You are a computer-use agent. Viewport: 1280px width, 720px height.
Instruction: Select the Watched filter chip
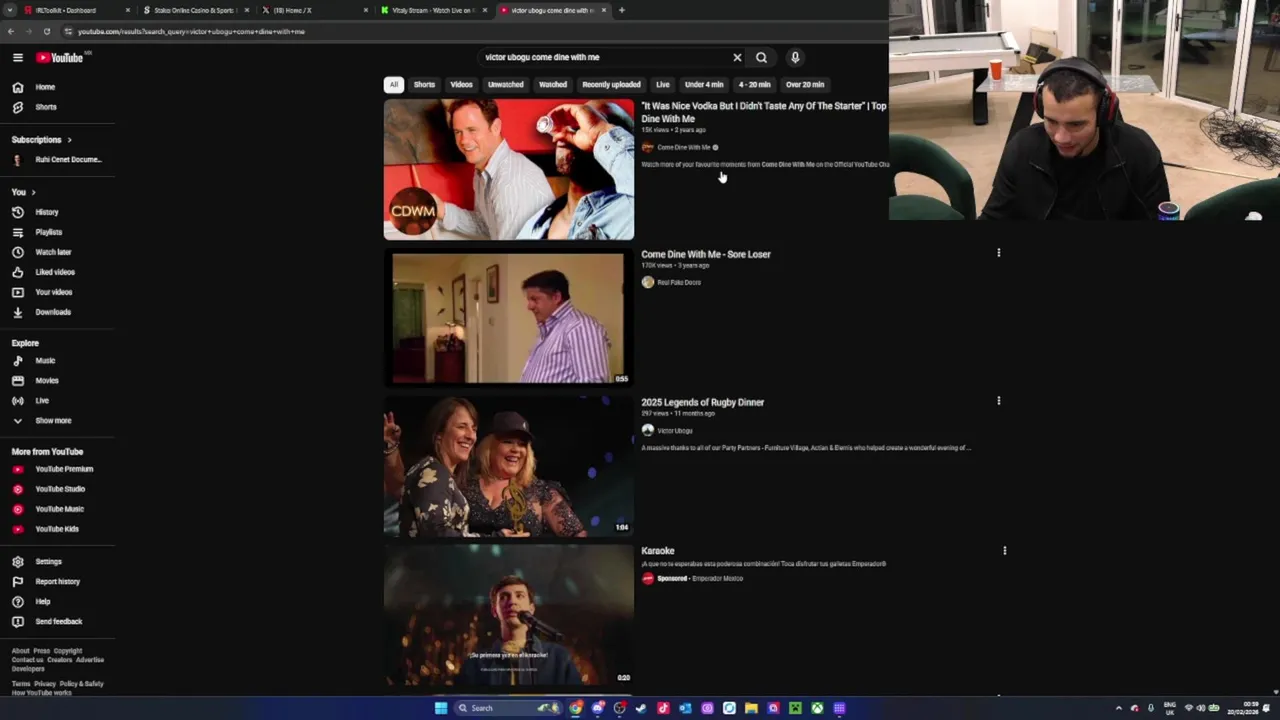[553, 85]
